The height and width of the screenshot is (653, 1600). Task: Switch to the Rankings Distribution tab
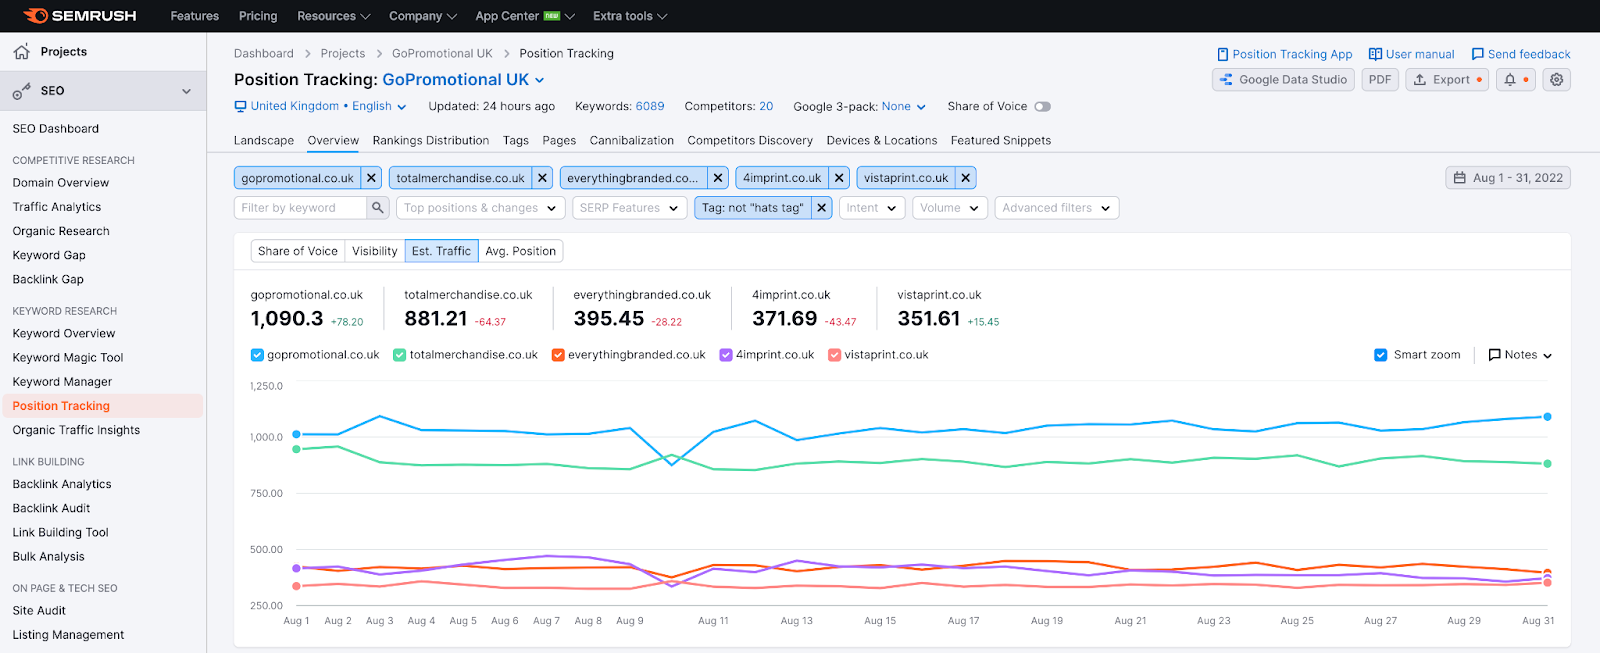pyautogui.click(x=431, y=141)
